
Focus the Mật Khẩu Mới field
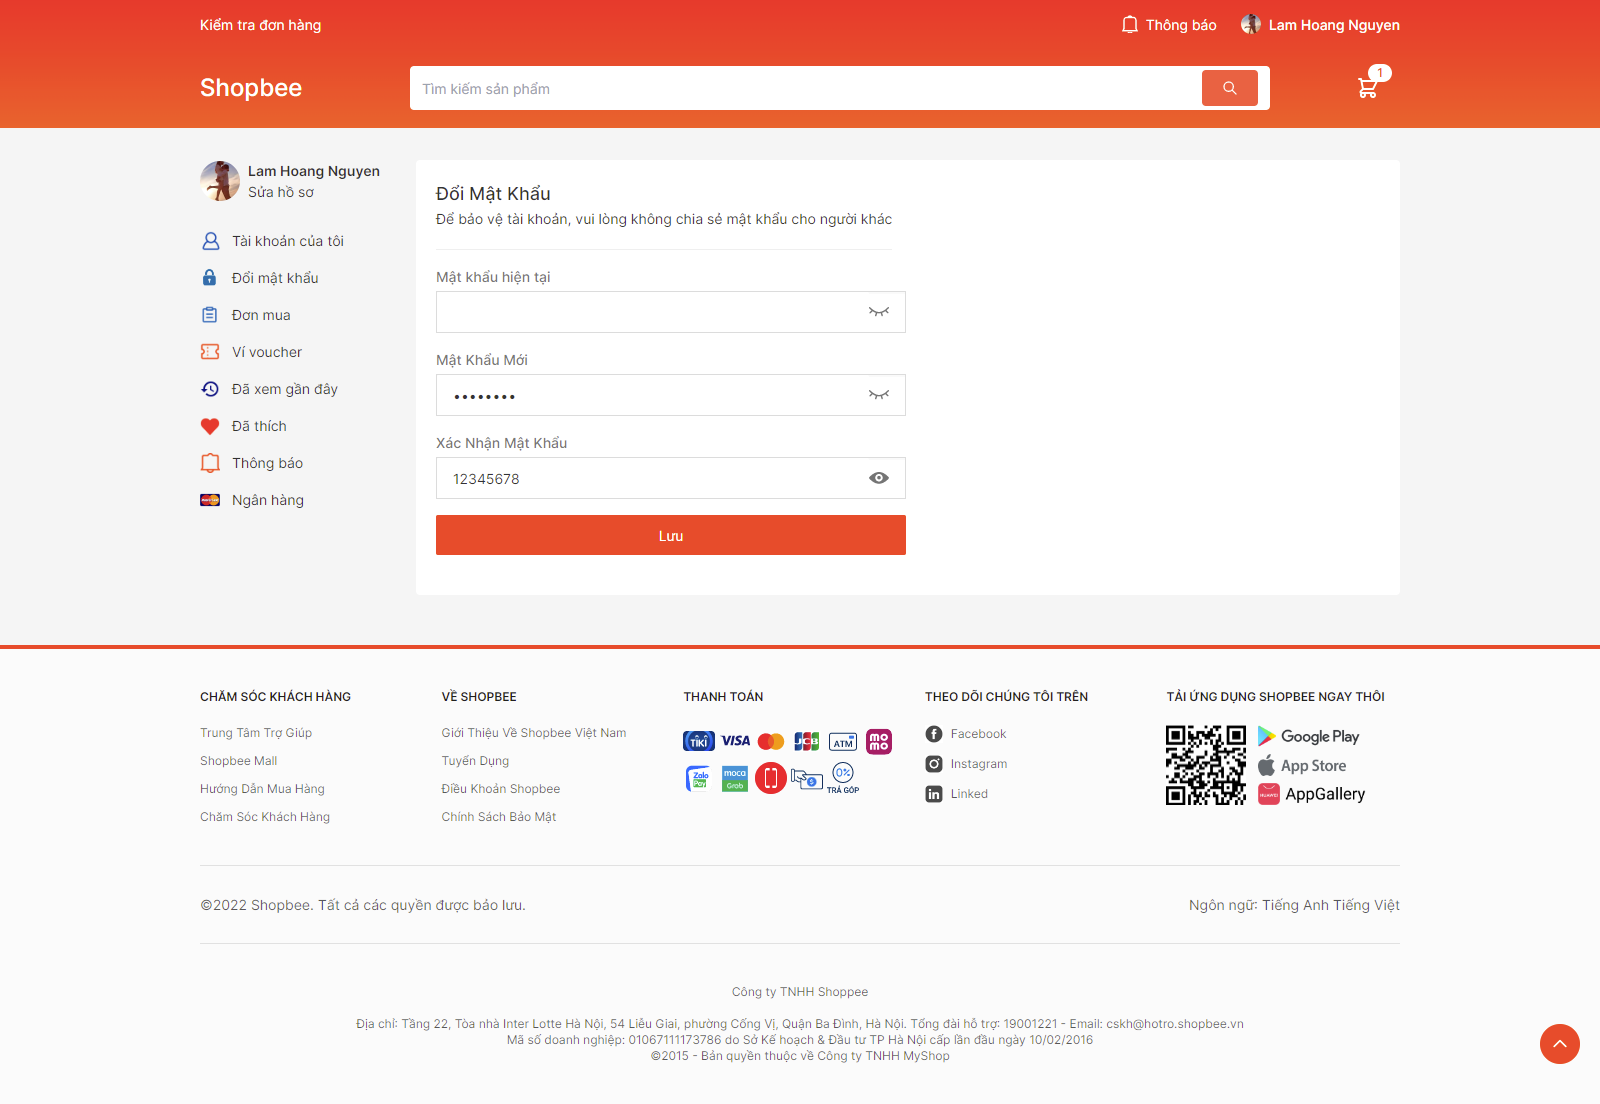[671, 395]
